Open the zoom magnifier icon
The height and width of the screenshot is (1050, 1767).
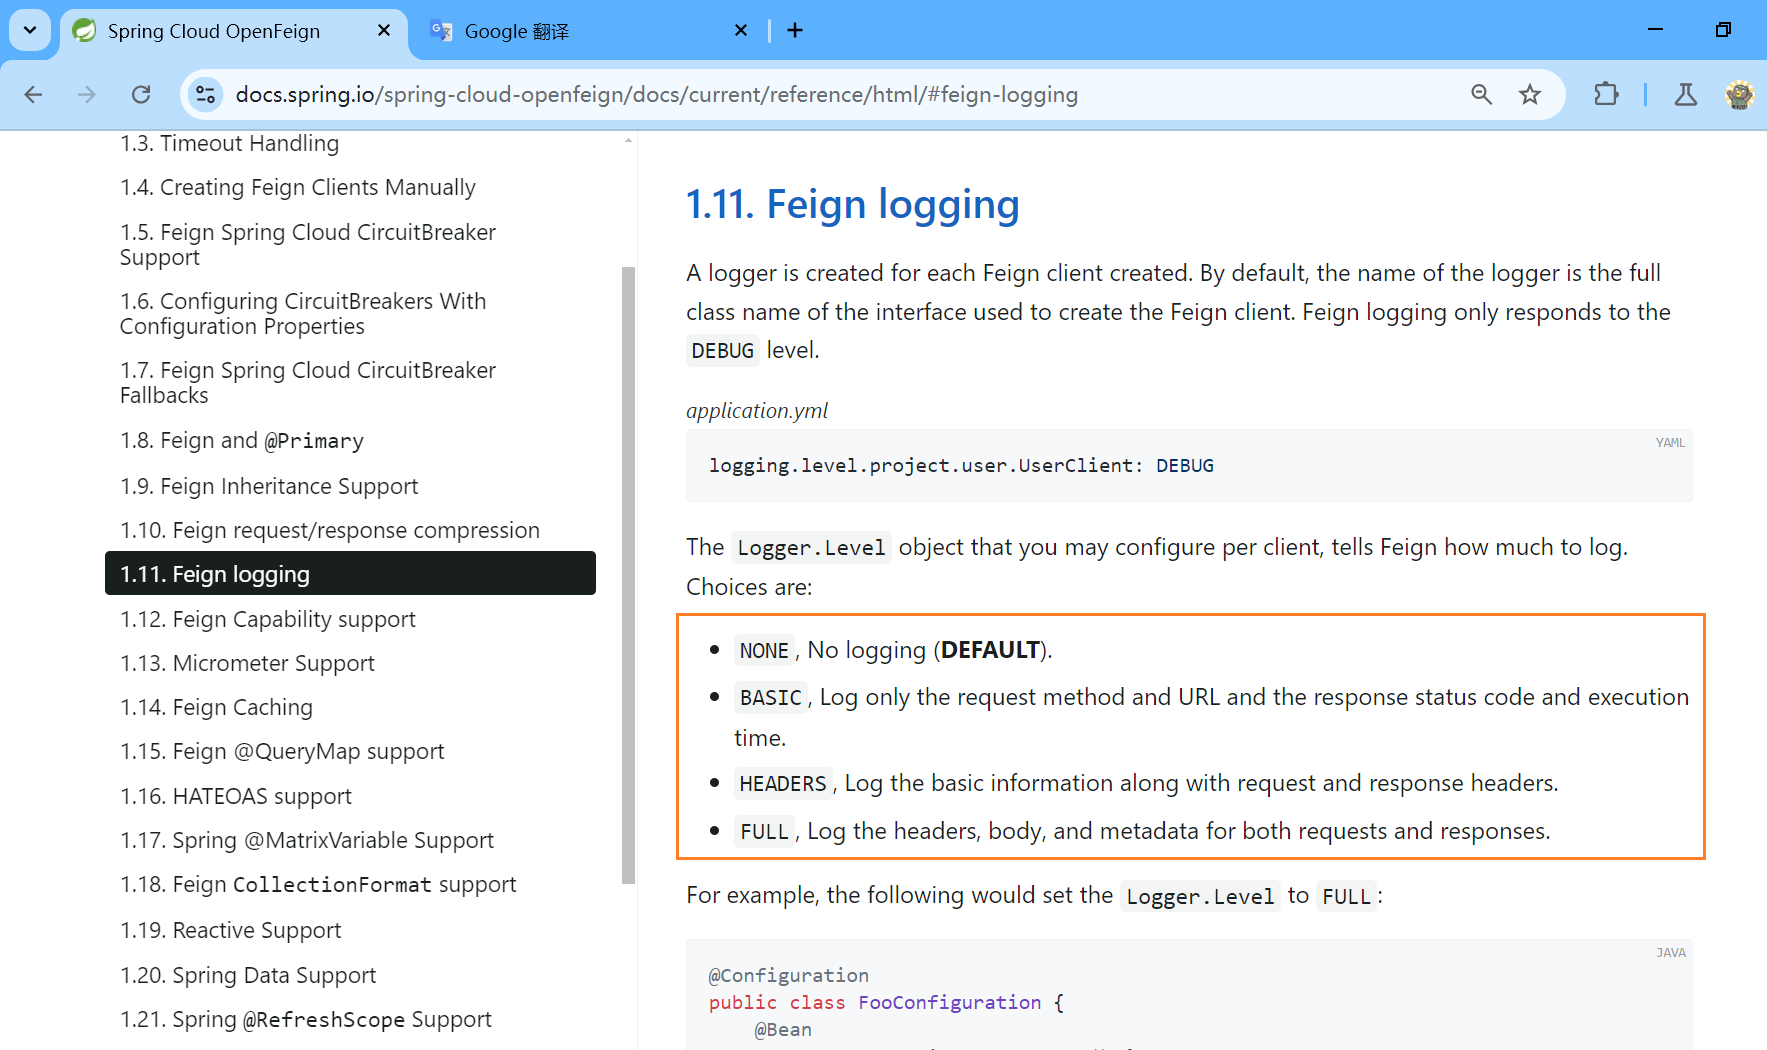tap(1481, 94)
